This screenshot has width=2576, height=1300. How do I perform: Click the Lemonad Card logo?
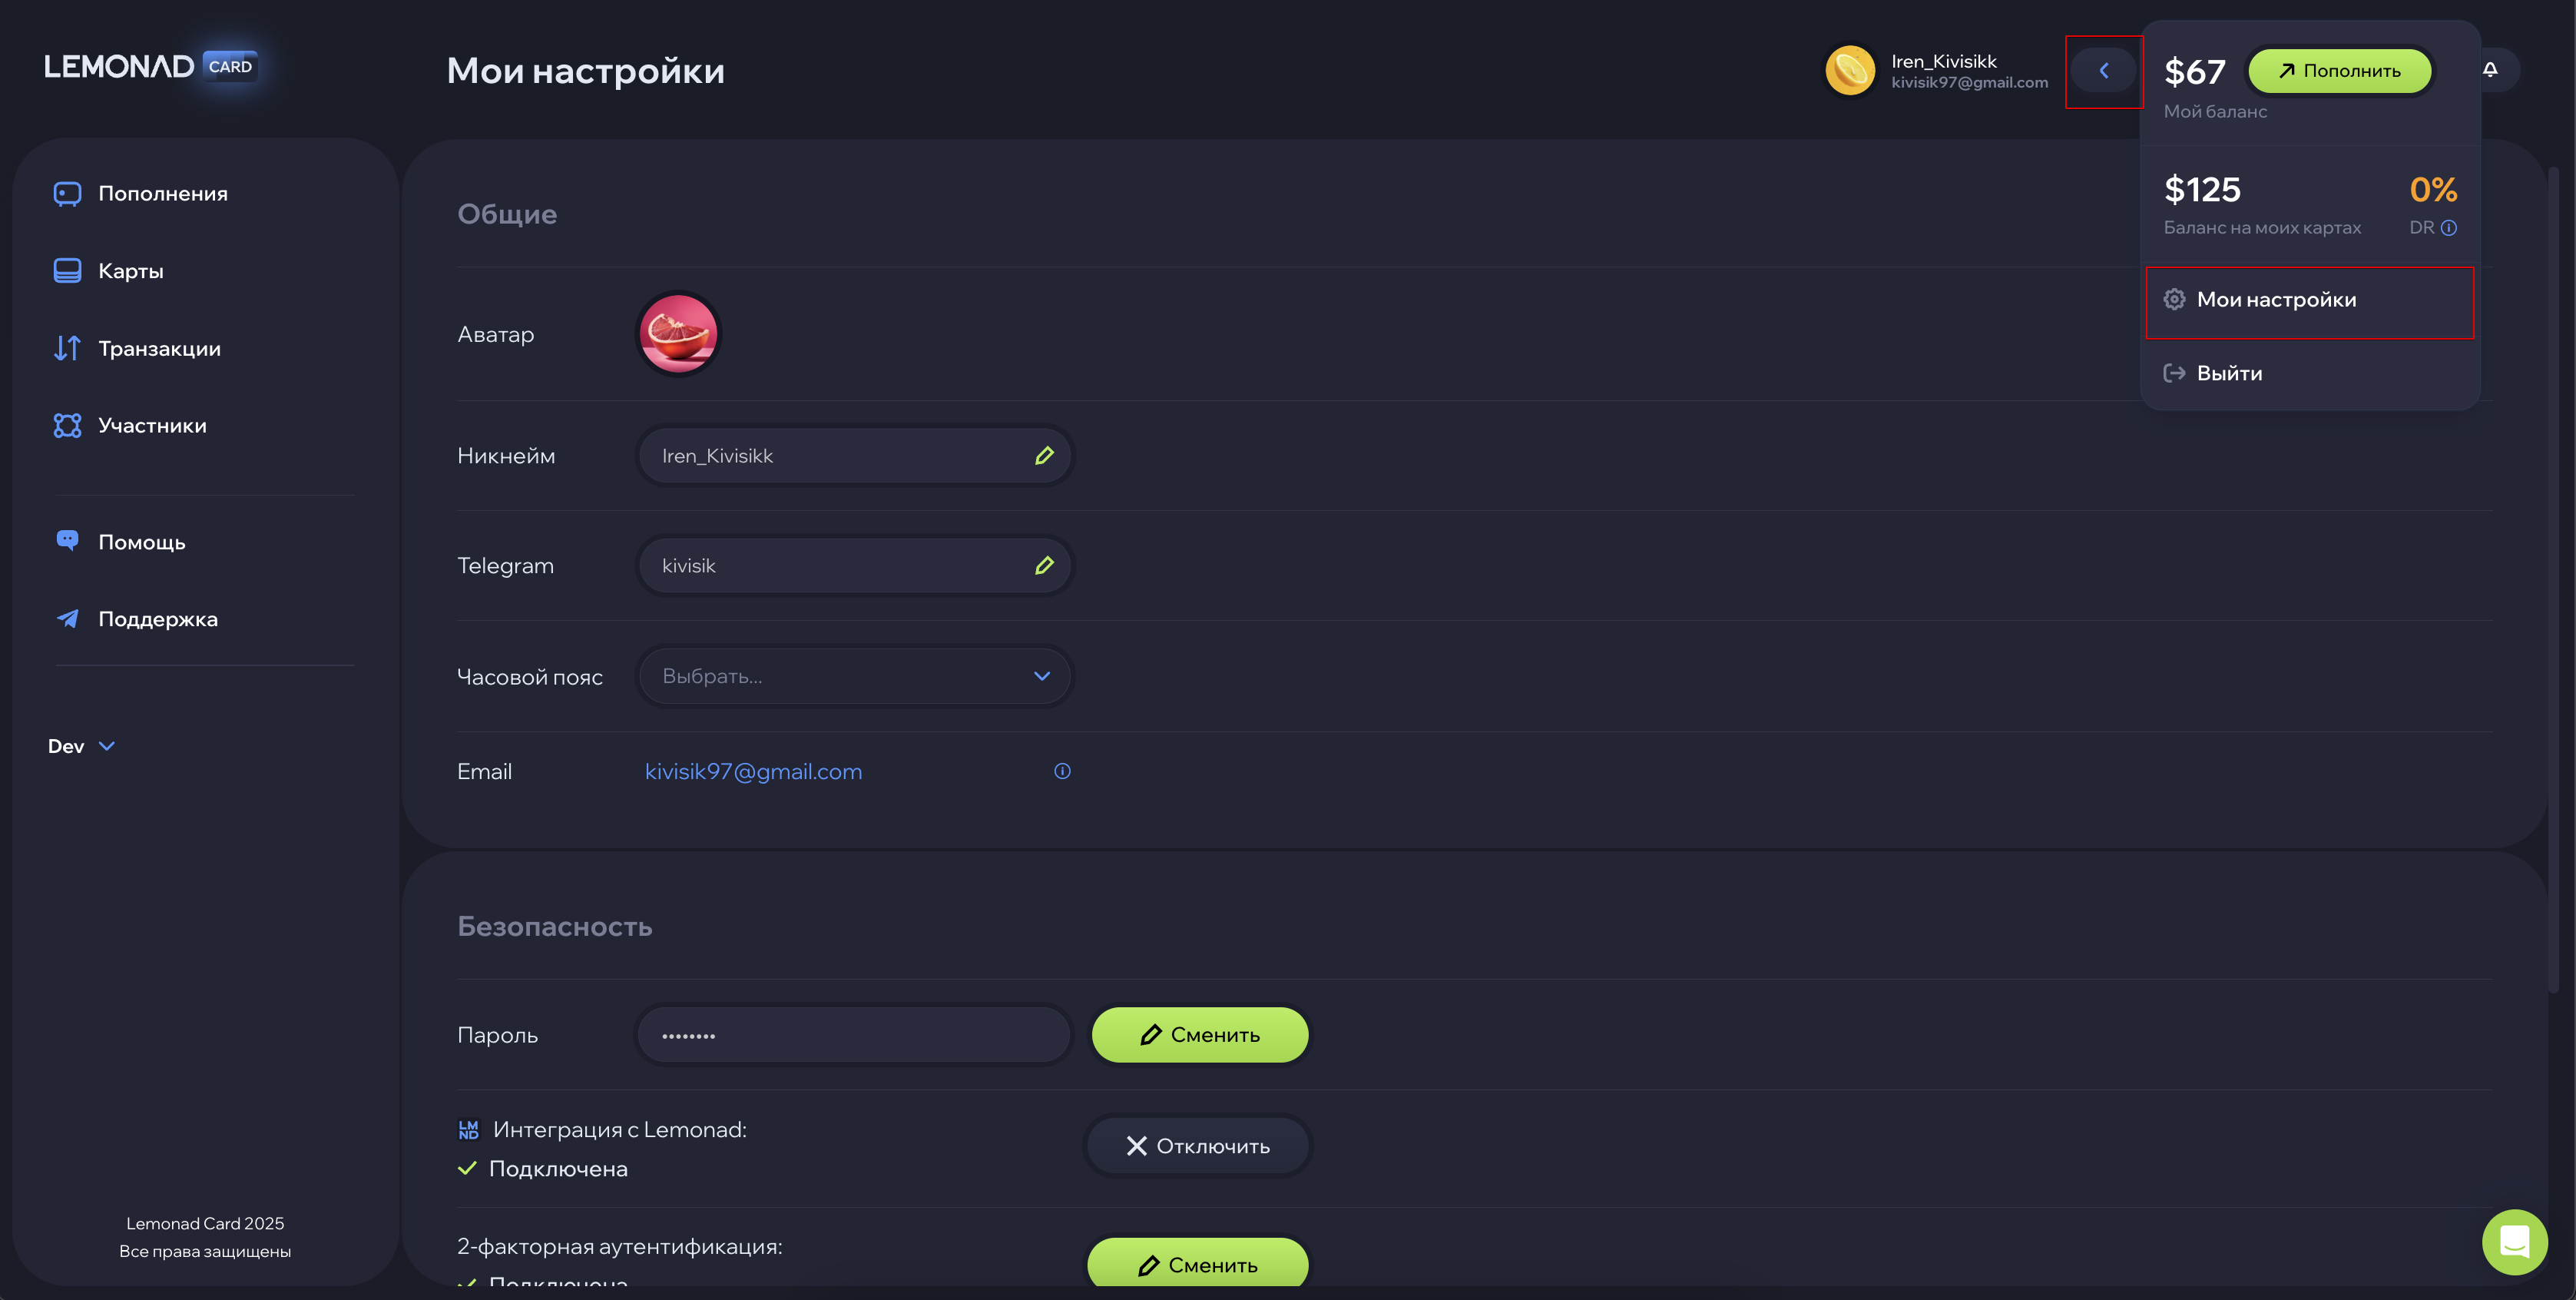(x=150, y=66)
